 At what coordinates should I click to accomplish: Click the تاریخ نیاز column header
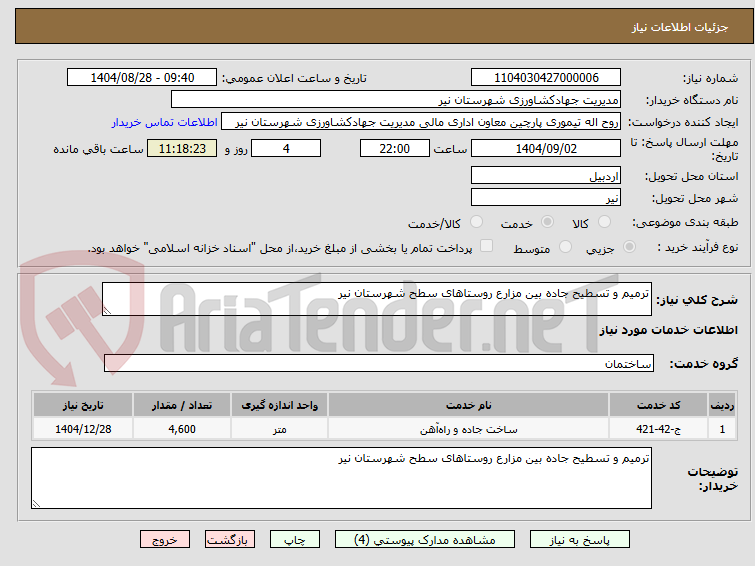tap(83, 405)
